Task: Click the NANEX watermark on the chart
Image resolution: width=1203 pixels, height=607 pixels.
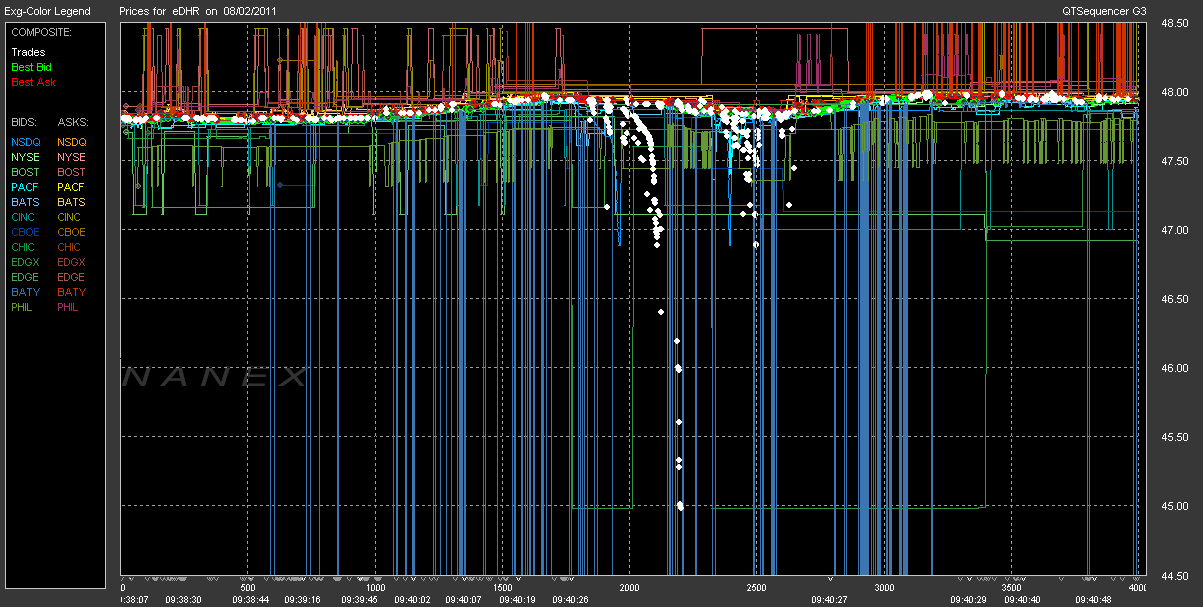Action: [x=215, y=377]
